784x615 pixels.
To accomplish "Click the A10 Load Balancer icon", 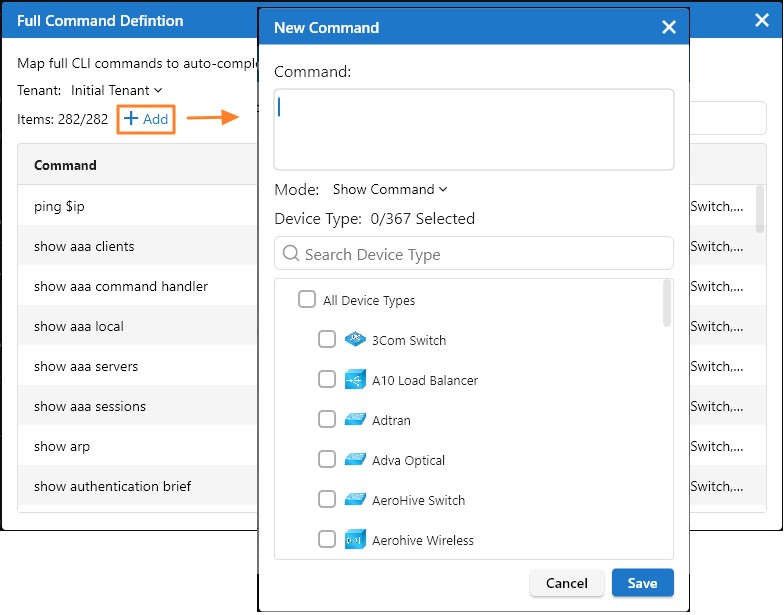I will [x=355, y=380].
